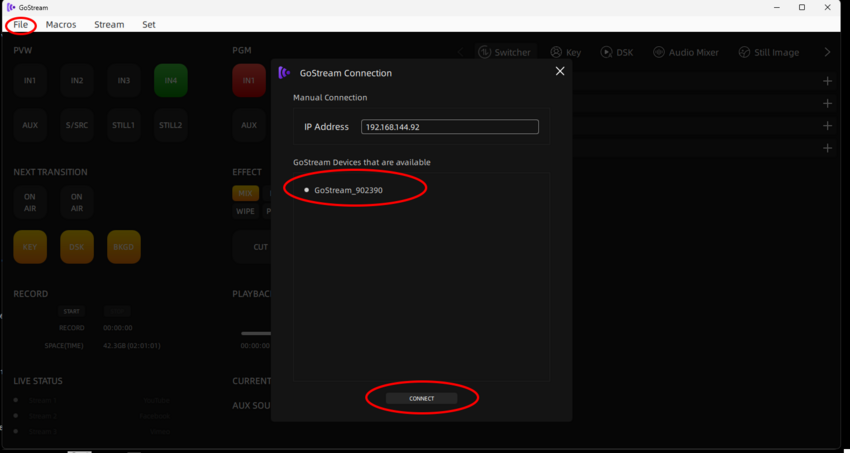
Task: Select IN1 in the PVW row
Action: tap(30, 81)
